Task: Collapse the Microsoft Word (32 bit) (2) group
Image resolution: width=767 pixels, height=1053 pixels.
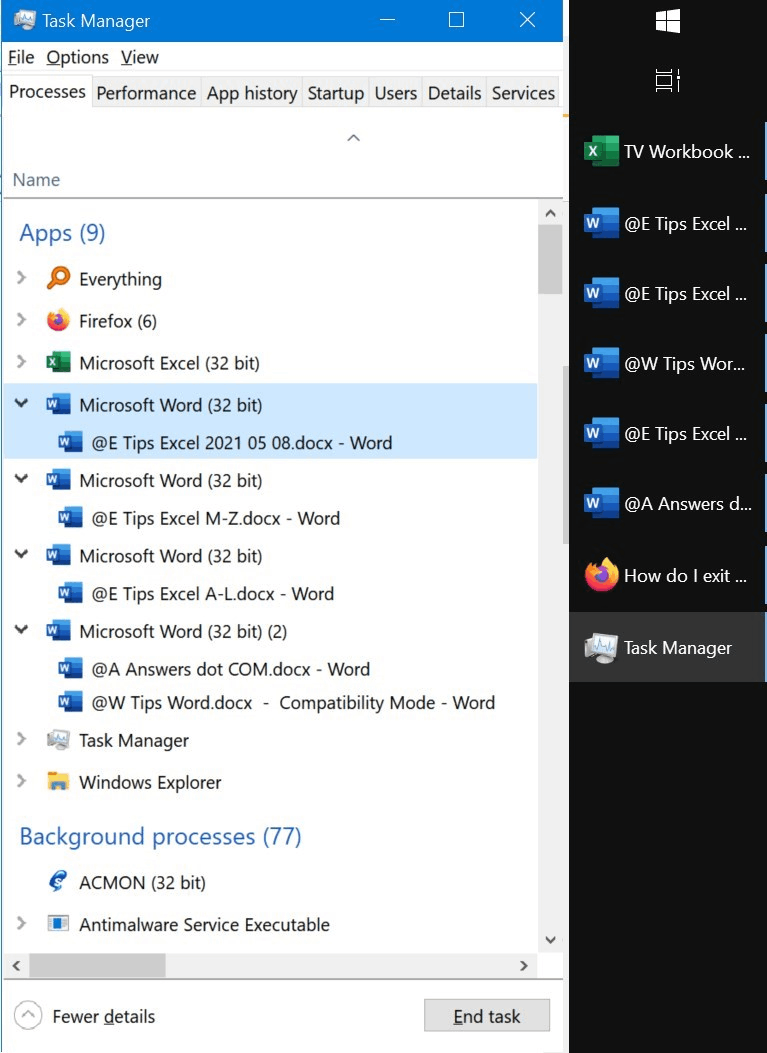Action: click(x=21, y=630)
